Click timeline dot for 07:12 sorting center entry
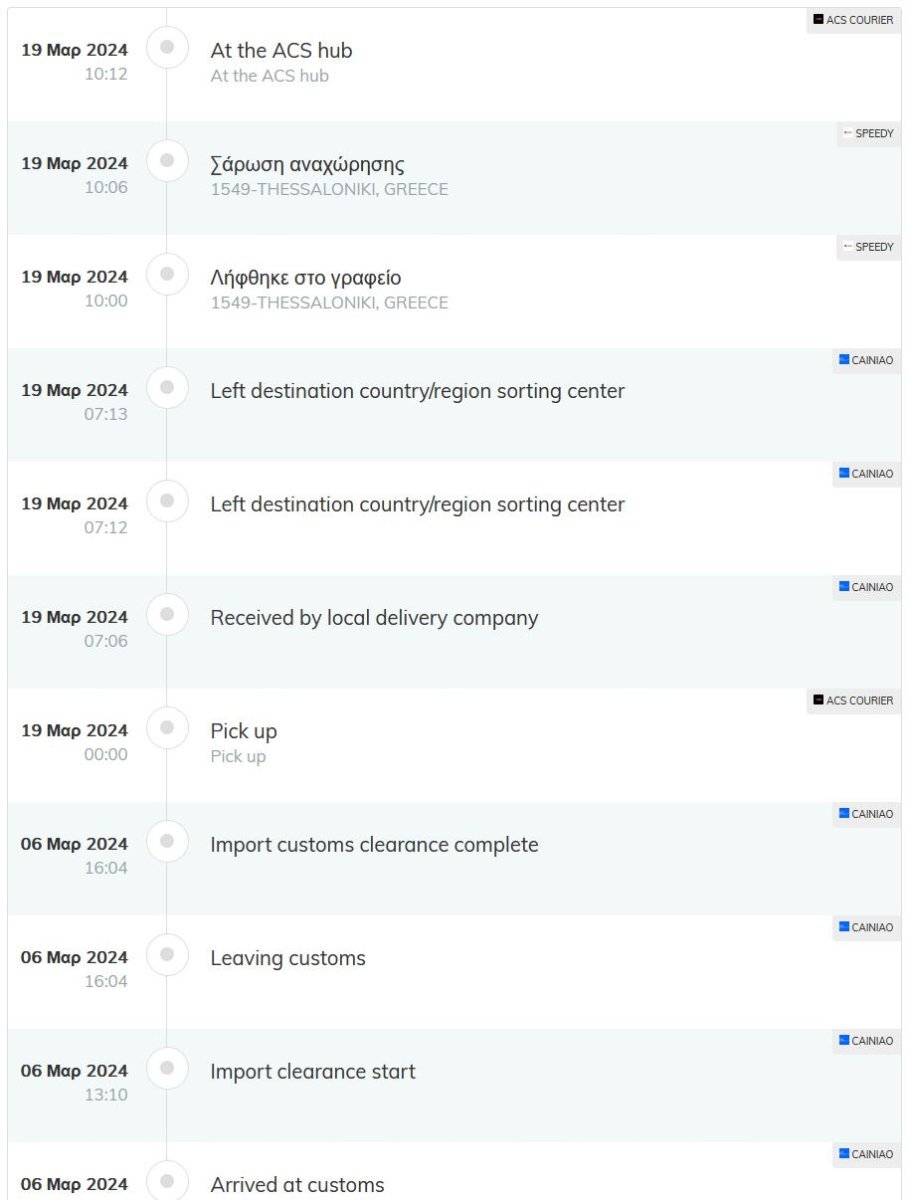The image size is (908, 1200). (x=167, y=500)
